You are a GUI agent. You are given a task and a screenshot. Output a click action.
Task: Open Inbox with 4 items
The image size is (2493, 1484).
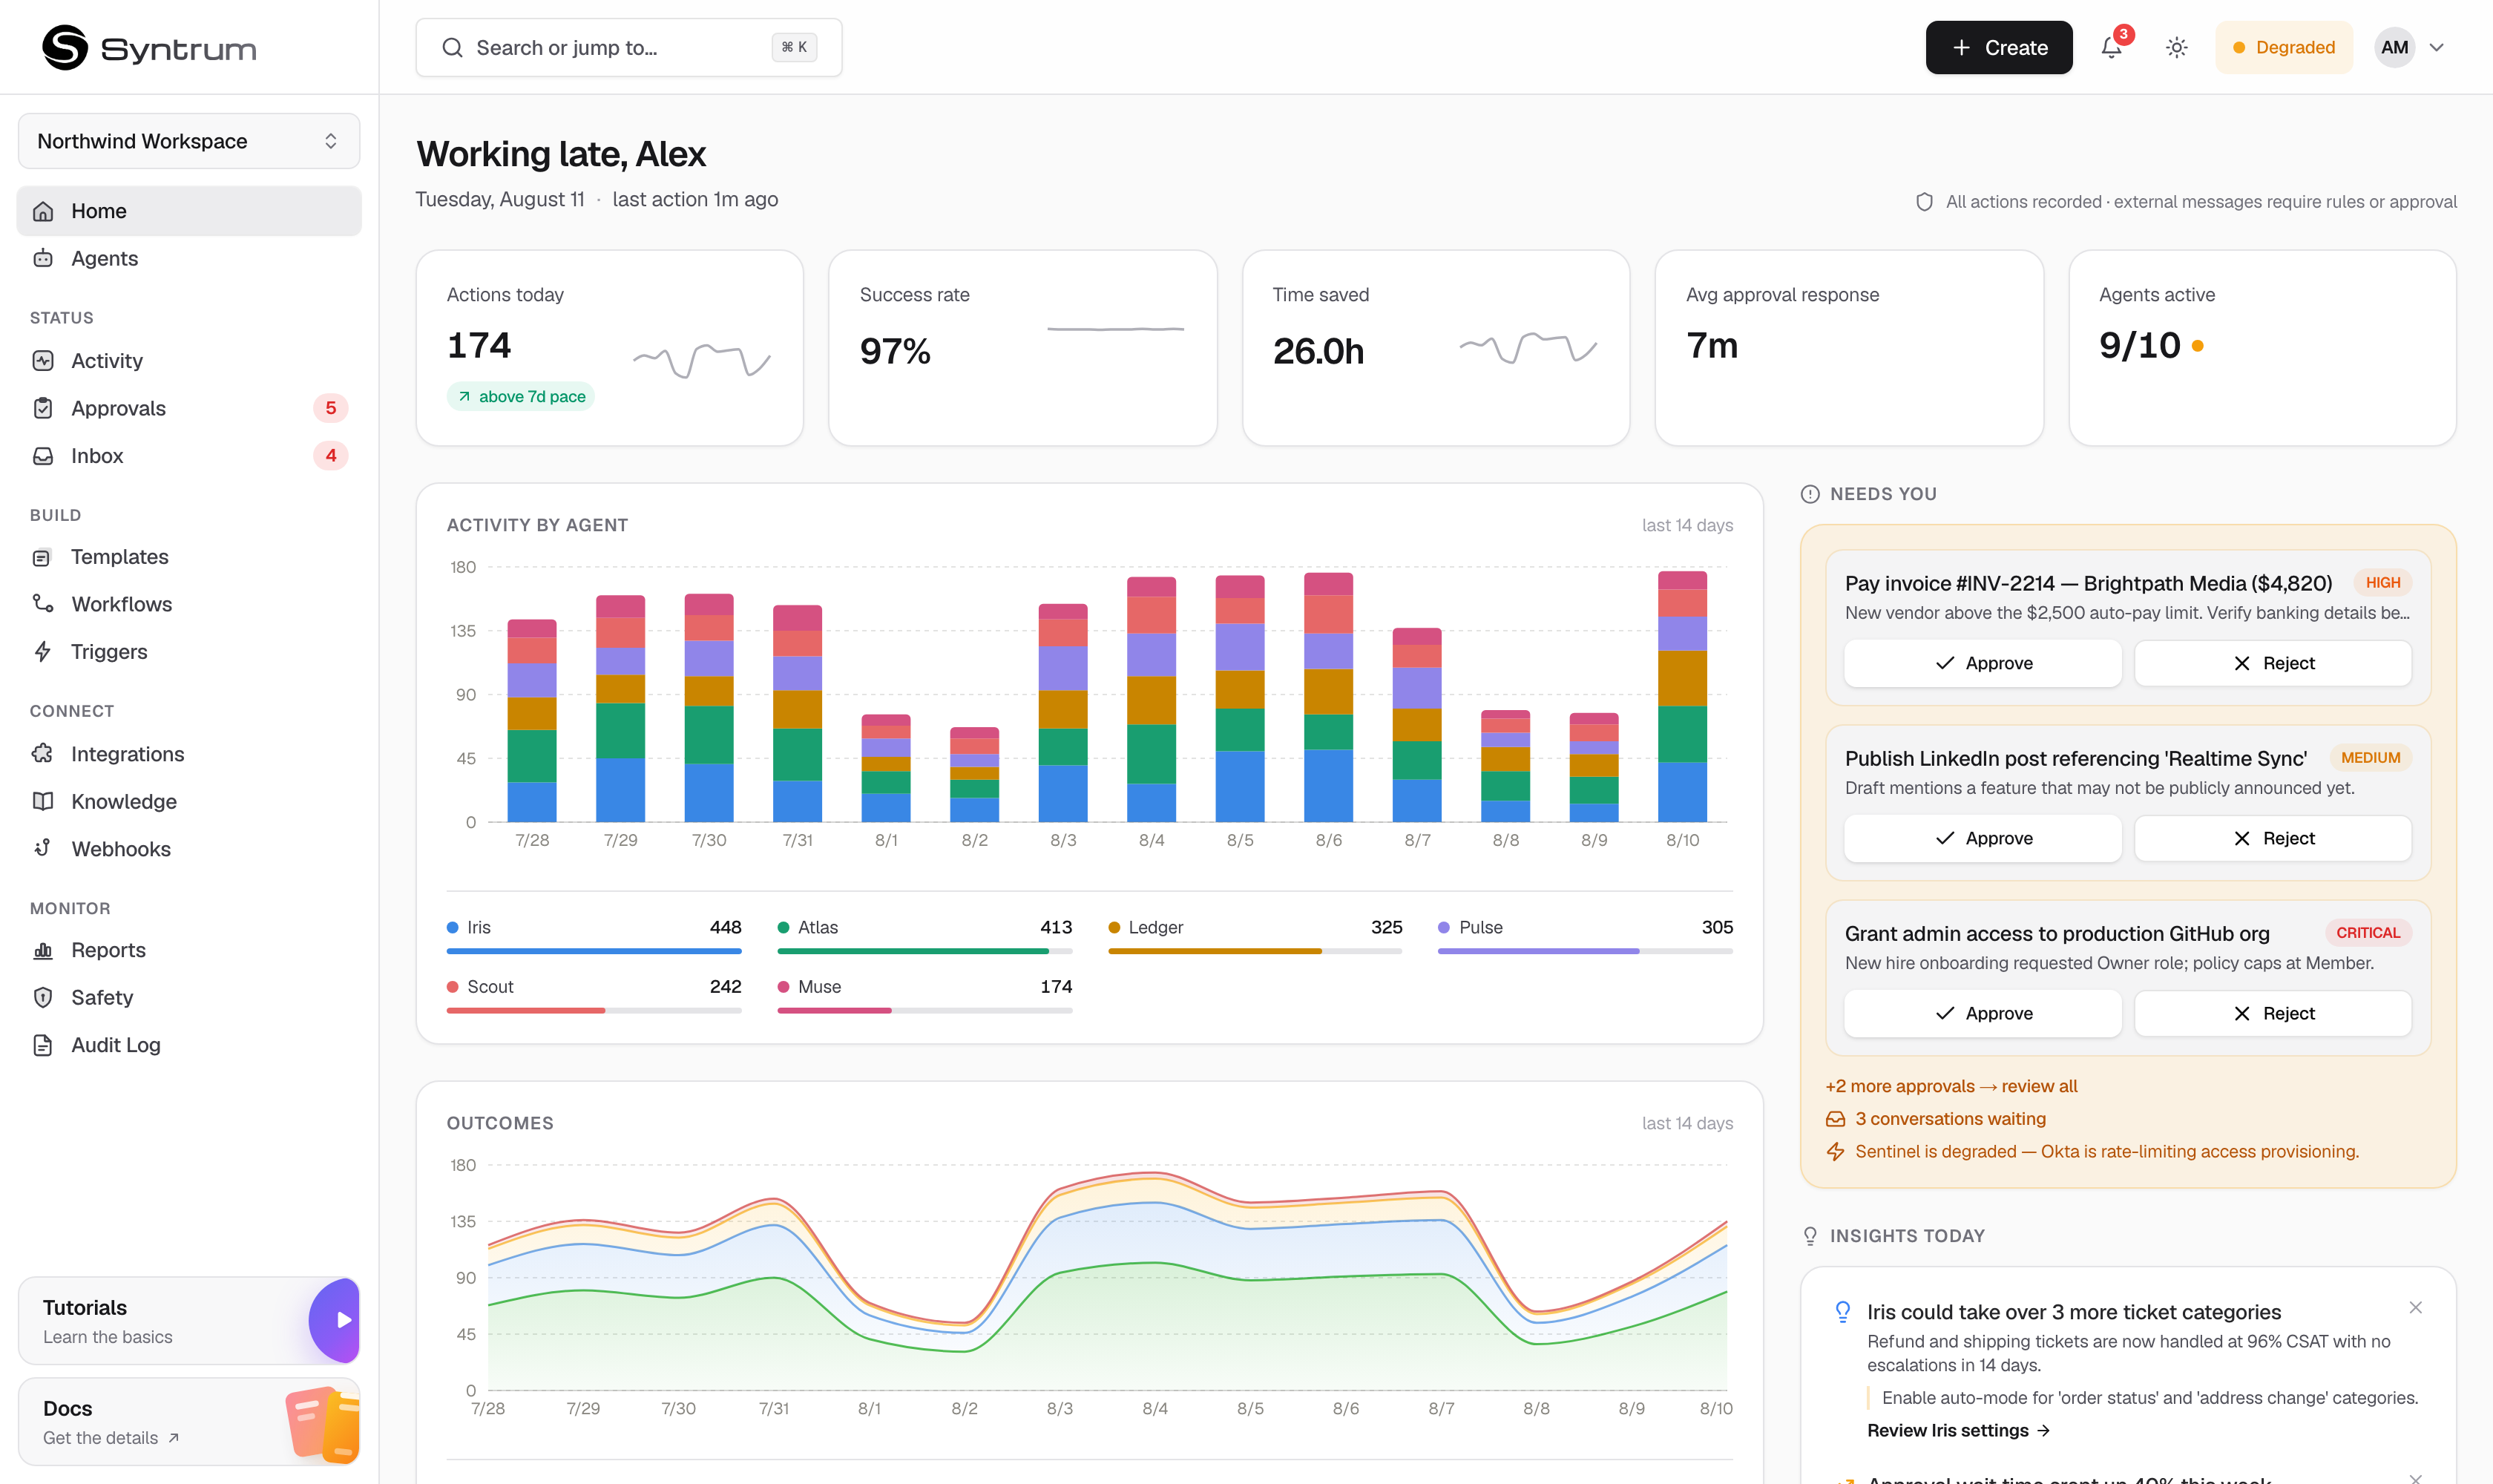[x=189, y=456]
